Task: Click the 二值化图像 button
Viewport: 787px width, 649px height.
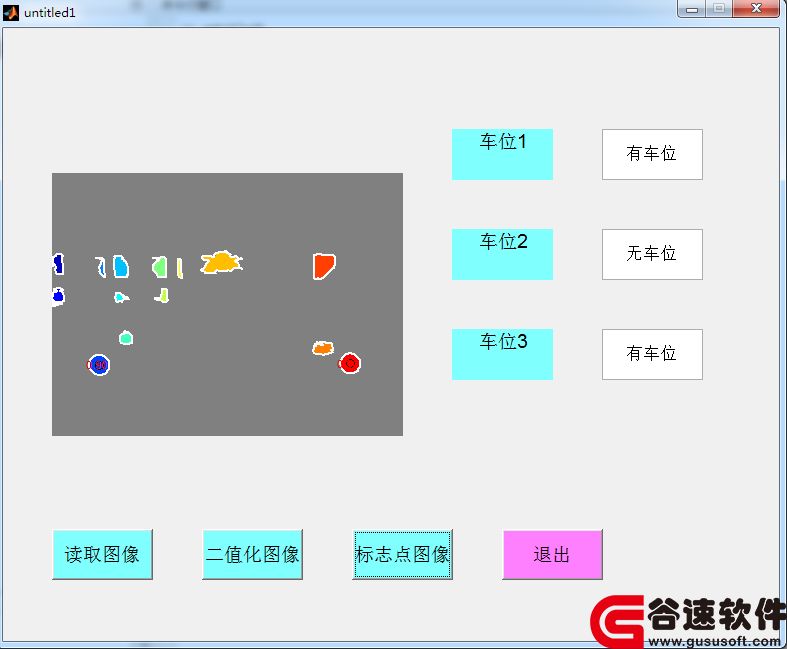Action: (252, 555)
